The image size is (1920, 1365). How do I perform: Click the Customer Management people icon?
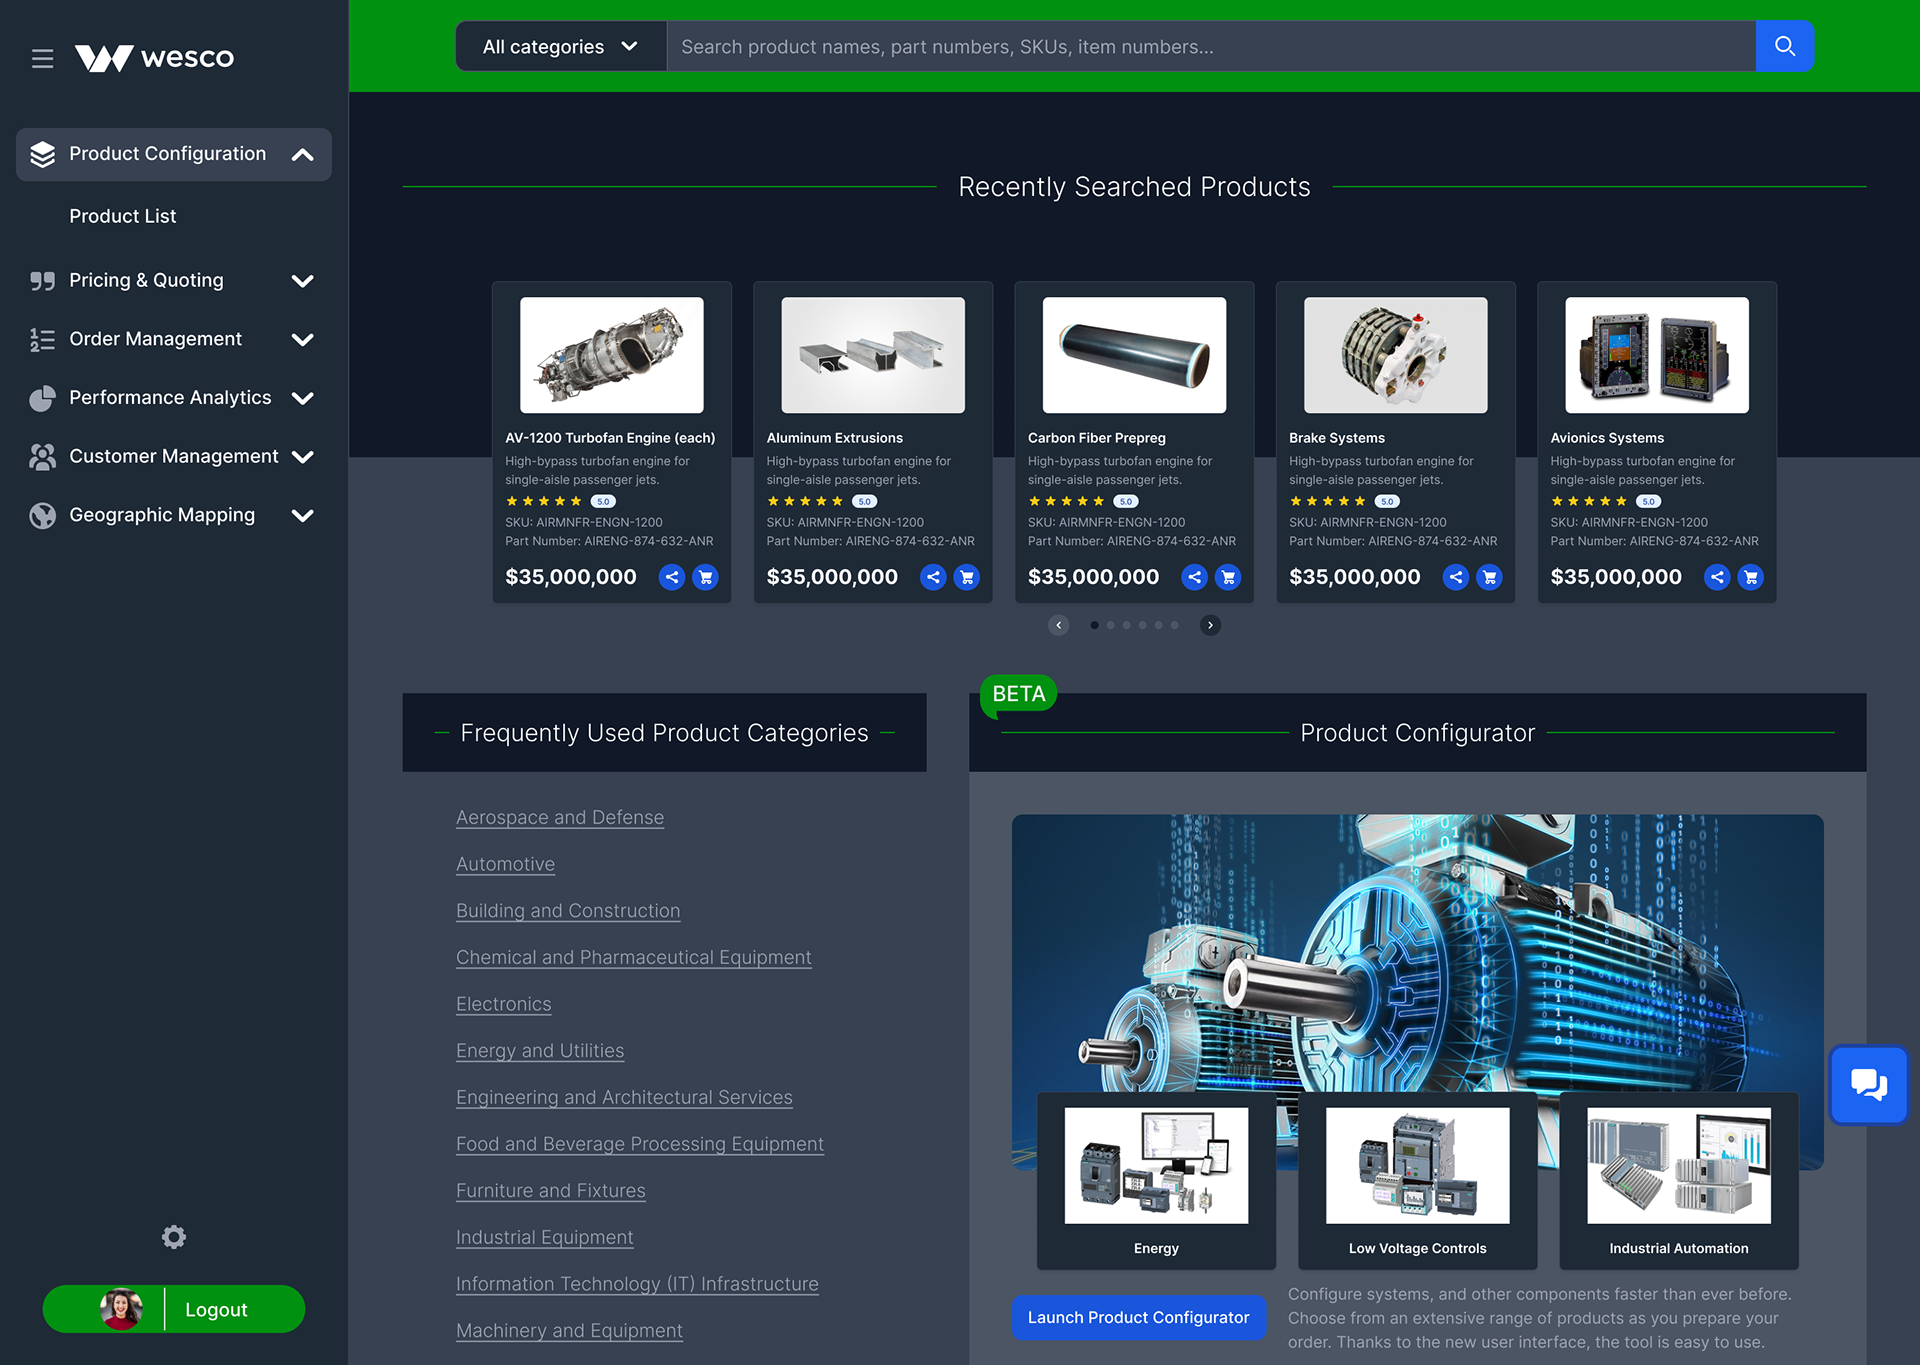pos(42,457)
